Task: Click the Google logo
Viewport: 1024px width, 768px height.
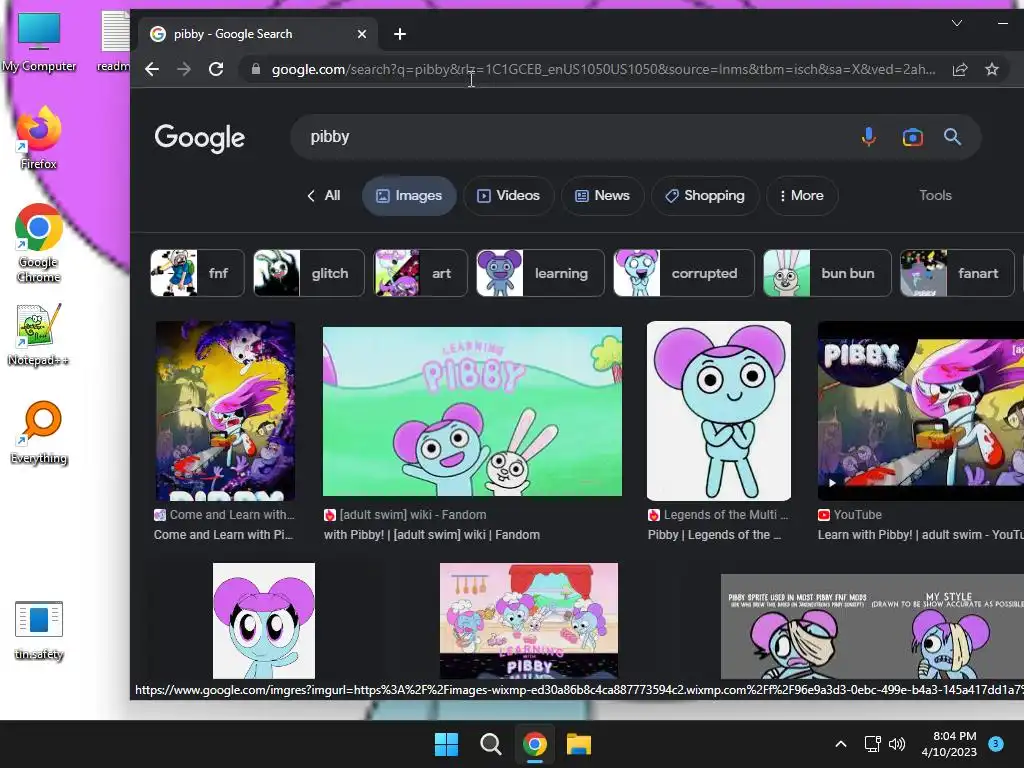Action: coord(200,137)
